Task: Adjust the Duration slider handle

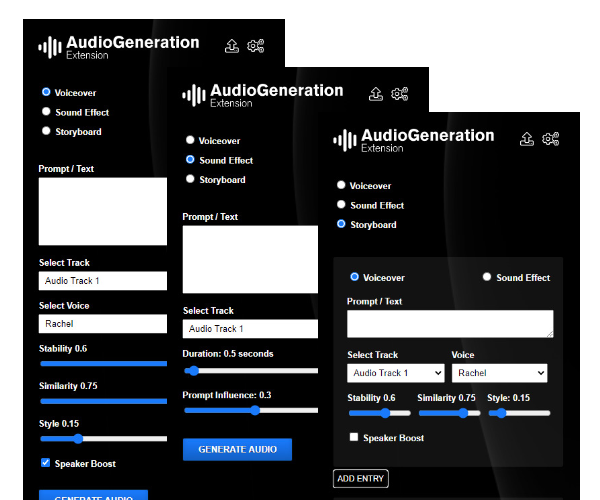Action: click(194, 371)
